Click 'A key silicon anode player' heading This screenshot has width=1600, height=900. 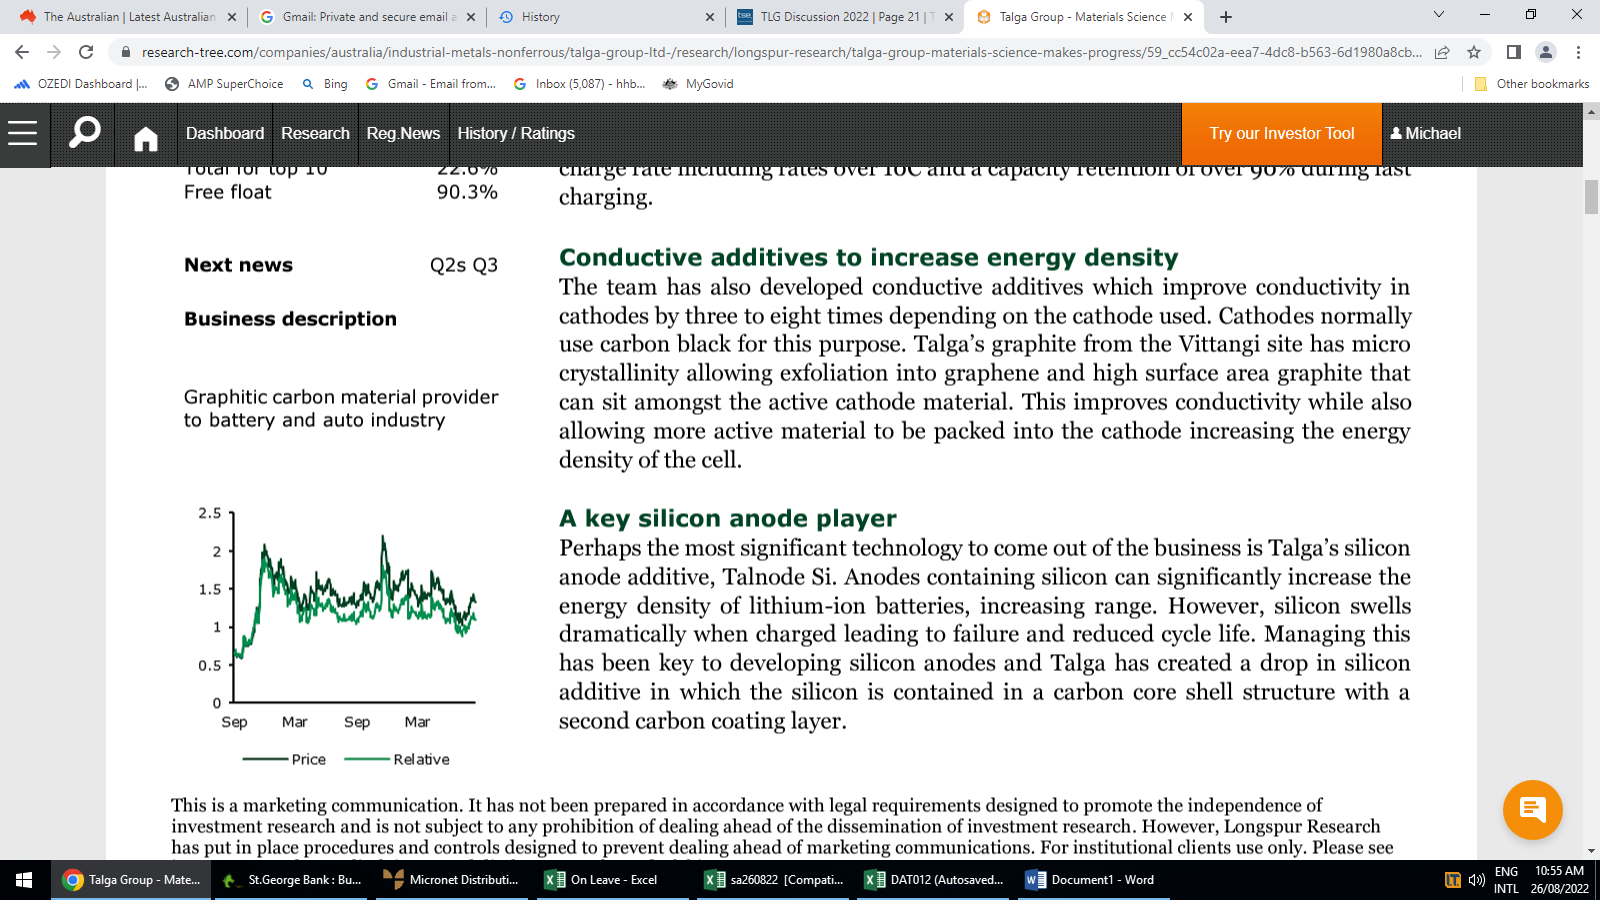(x=727, y=518)
